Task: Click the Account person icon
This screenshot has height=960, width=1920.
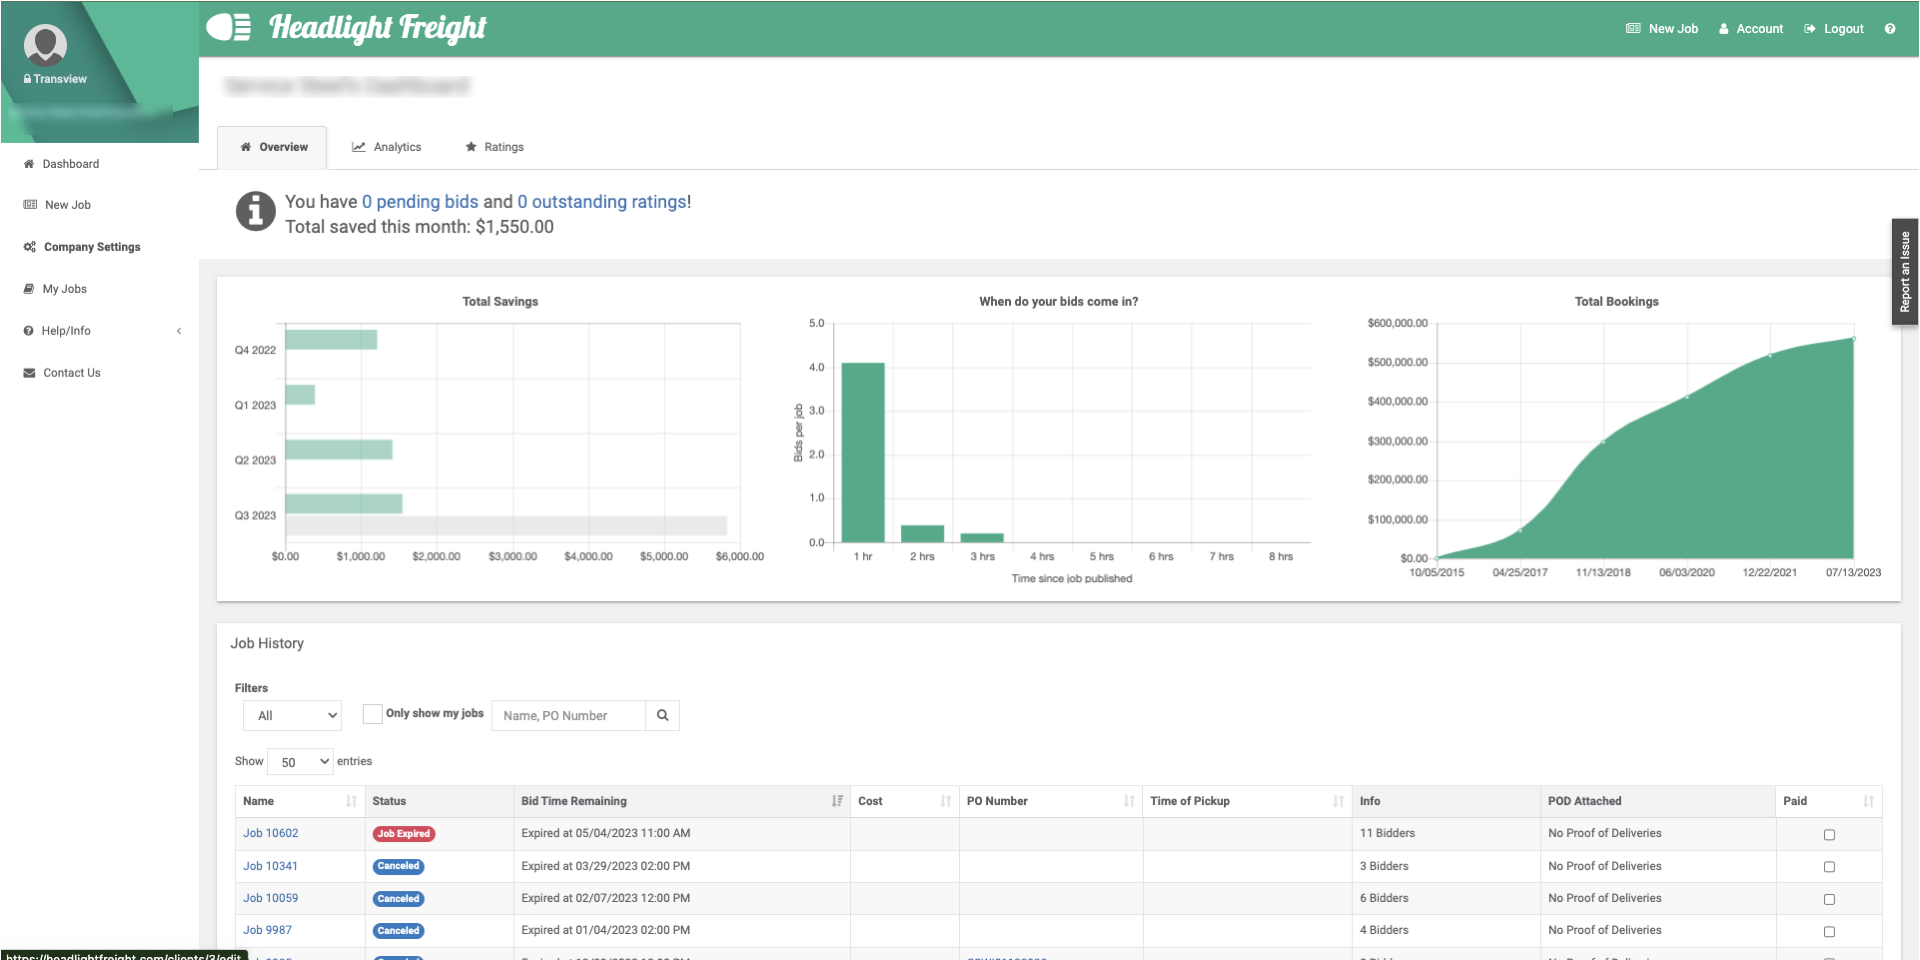Action: (1724, 29)
